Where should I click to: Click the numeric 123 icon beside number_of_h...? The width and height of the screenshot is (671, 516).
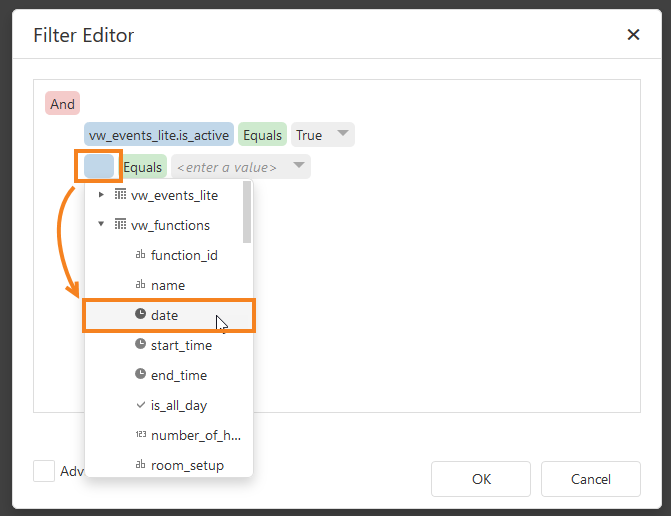[x=141, y=434]
